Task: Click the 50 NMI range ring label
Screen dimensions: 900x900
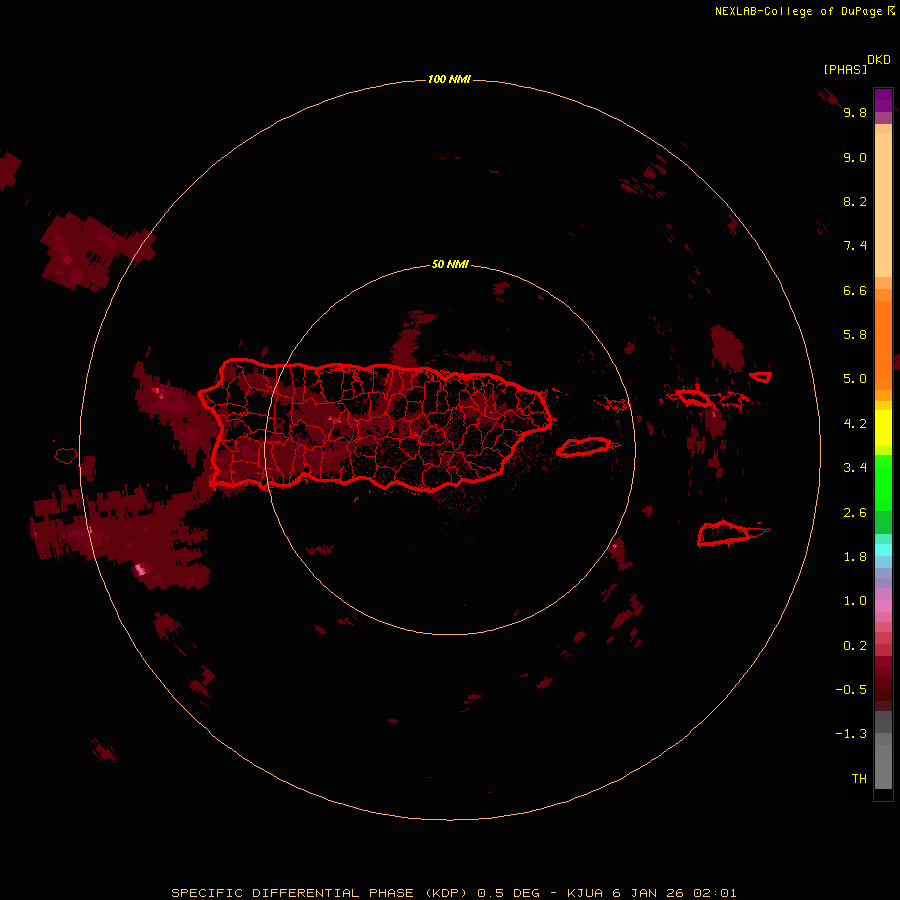Action: [x=450, y=264]
